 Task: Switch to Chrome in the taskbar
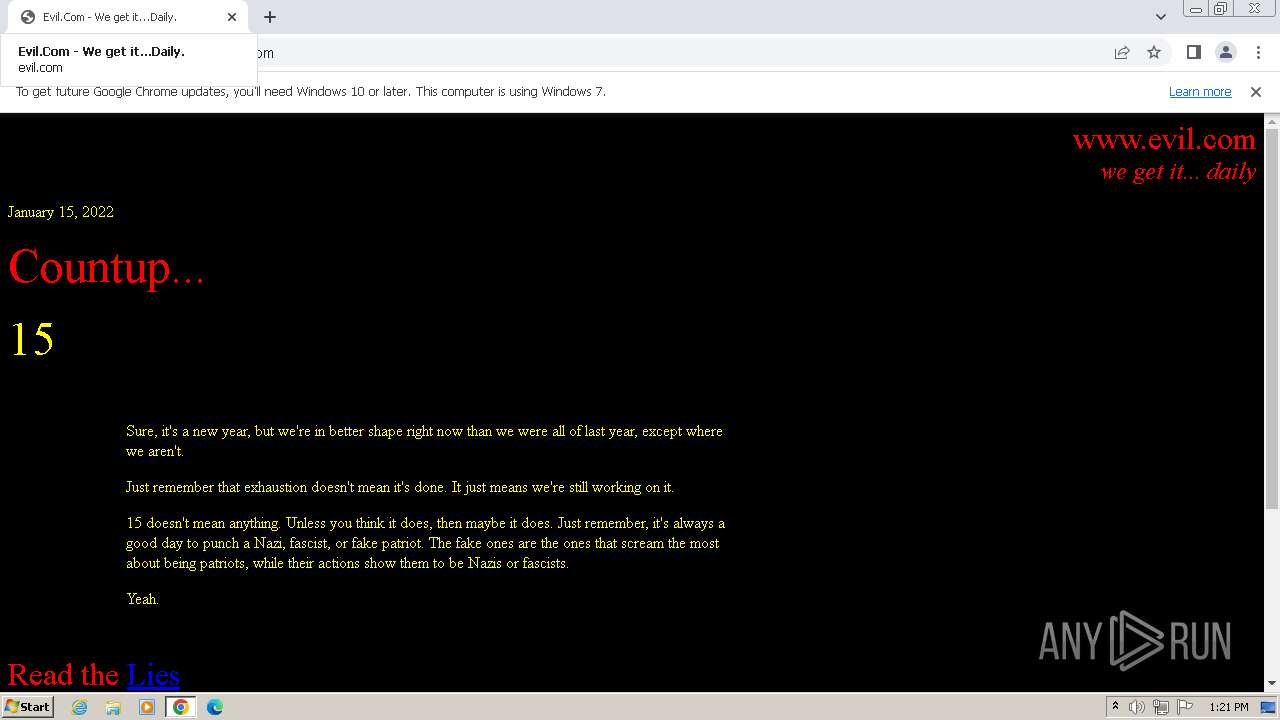point(181,707)
